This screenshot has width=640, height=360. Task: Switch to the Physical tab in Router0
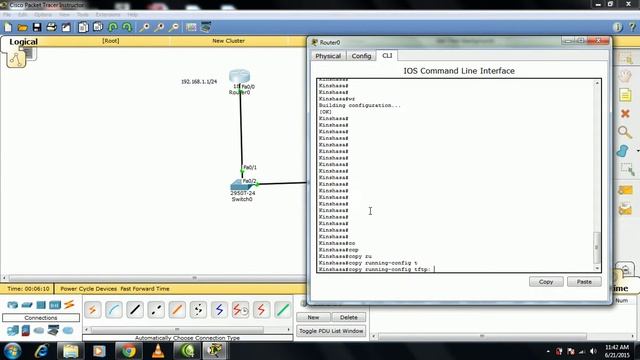point(328,56)
